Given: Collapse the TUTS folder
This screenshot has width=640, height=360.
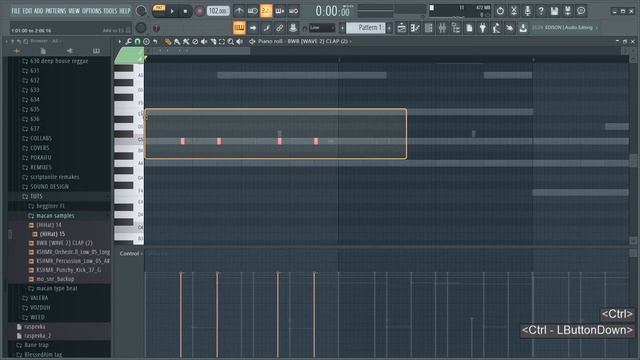Looking at the screenshot, I should tap(36, 196).
